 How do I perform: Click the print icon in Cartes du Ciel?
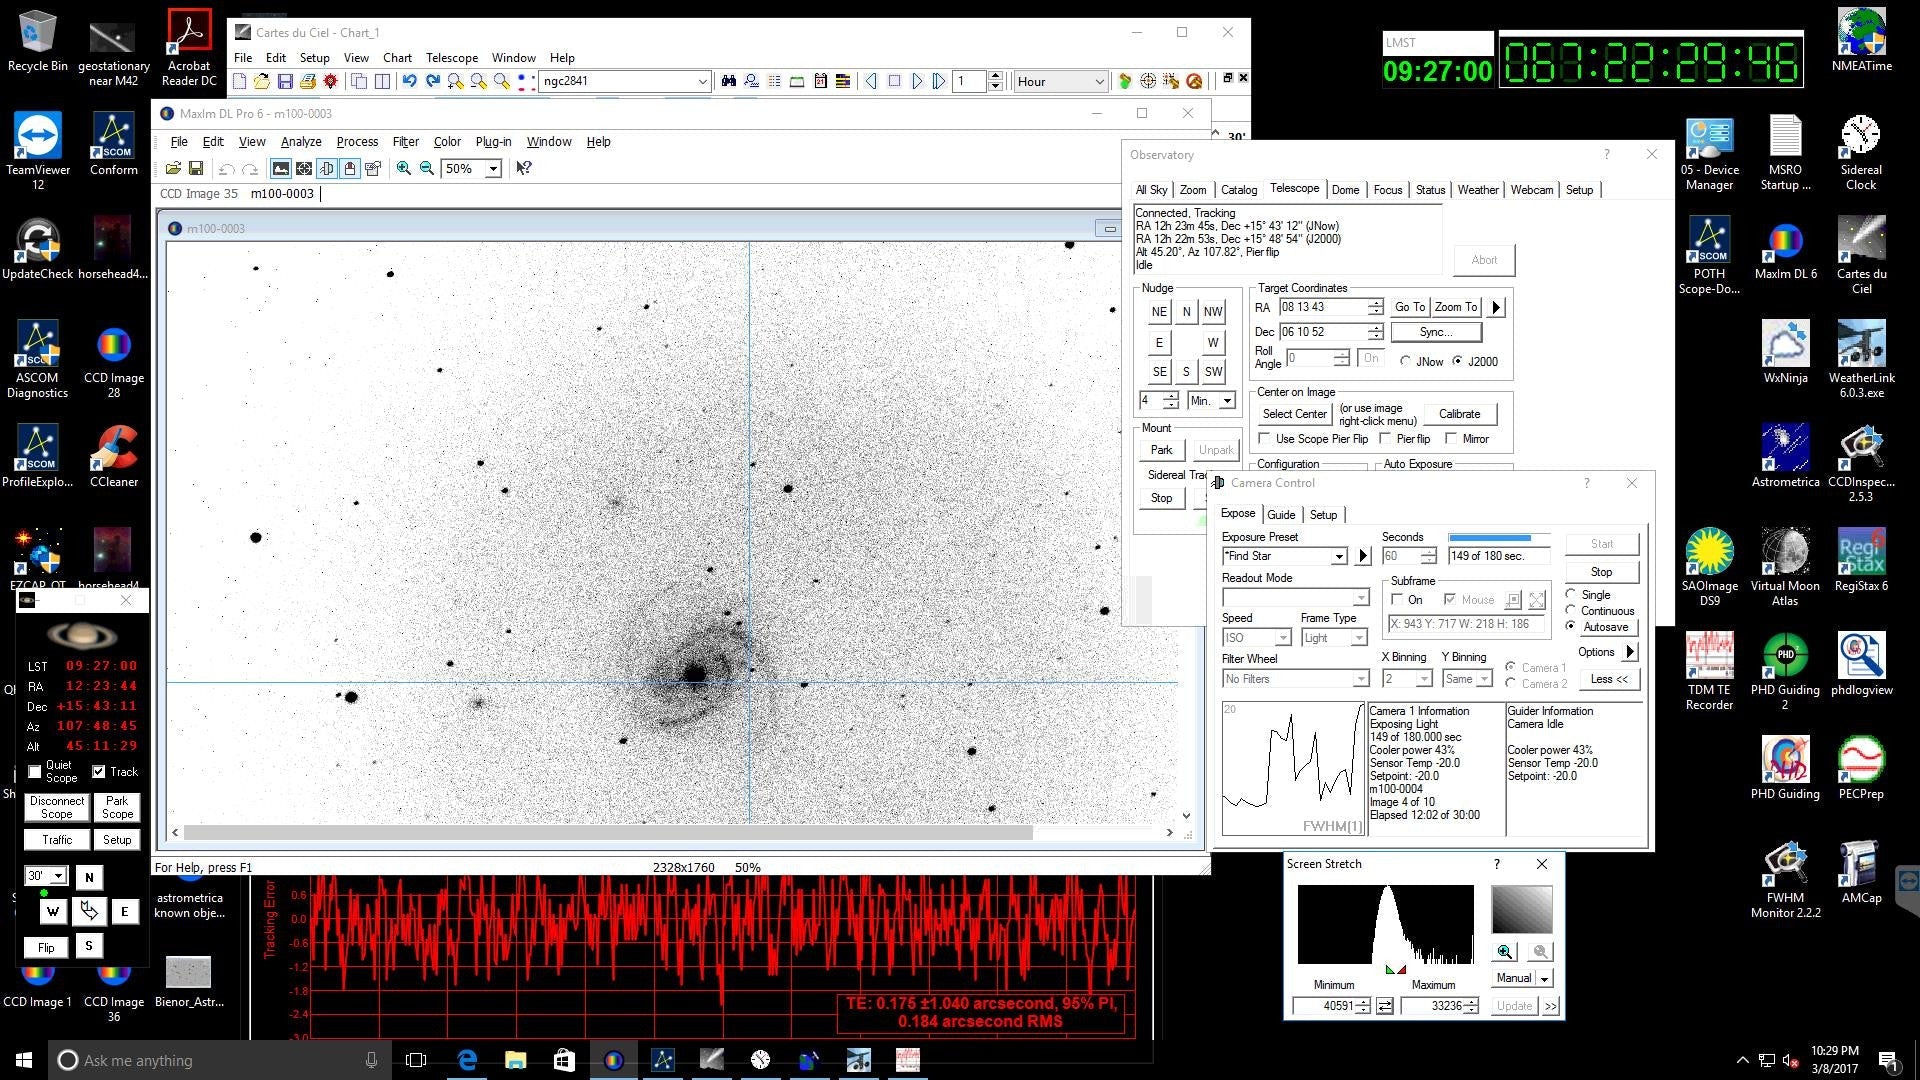[x=308, y=81]
